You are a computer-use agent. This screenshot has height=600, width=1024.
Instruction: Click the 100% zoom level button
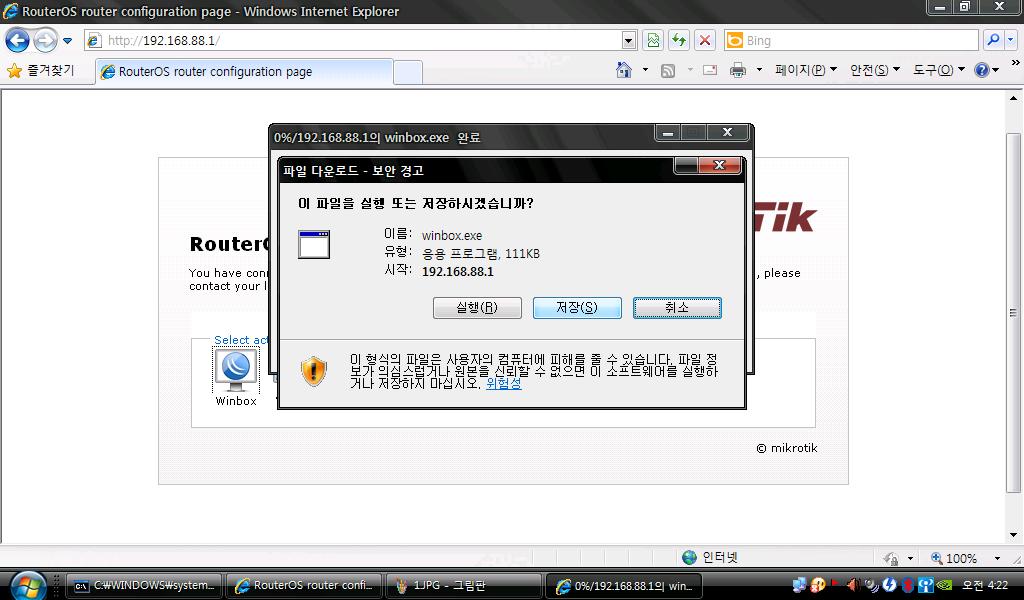[954, 558]
